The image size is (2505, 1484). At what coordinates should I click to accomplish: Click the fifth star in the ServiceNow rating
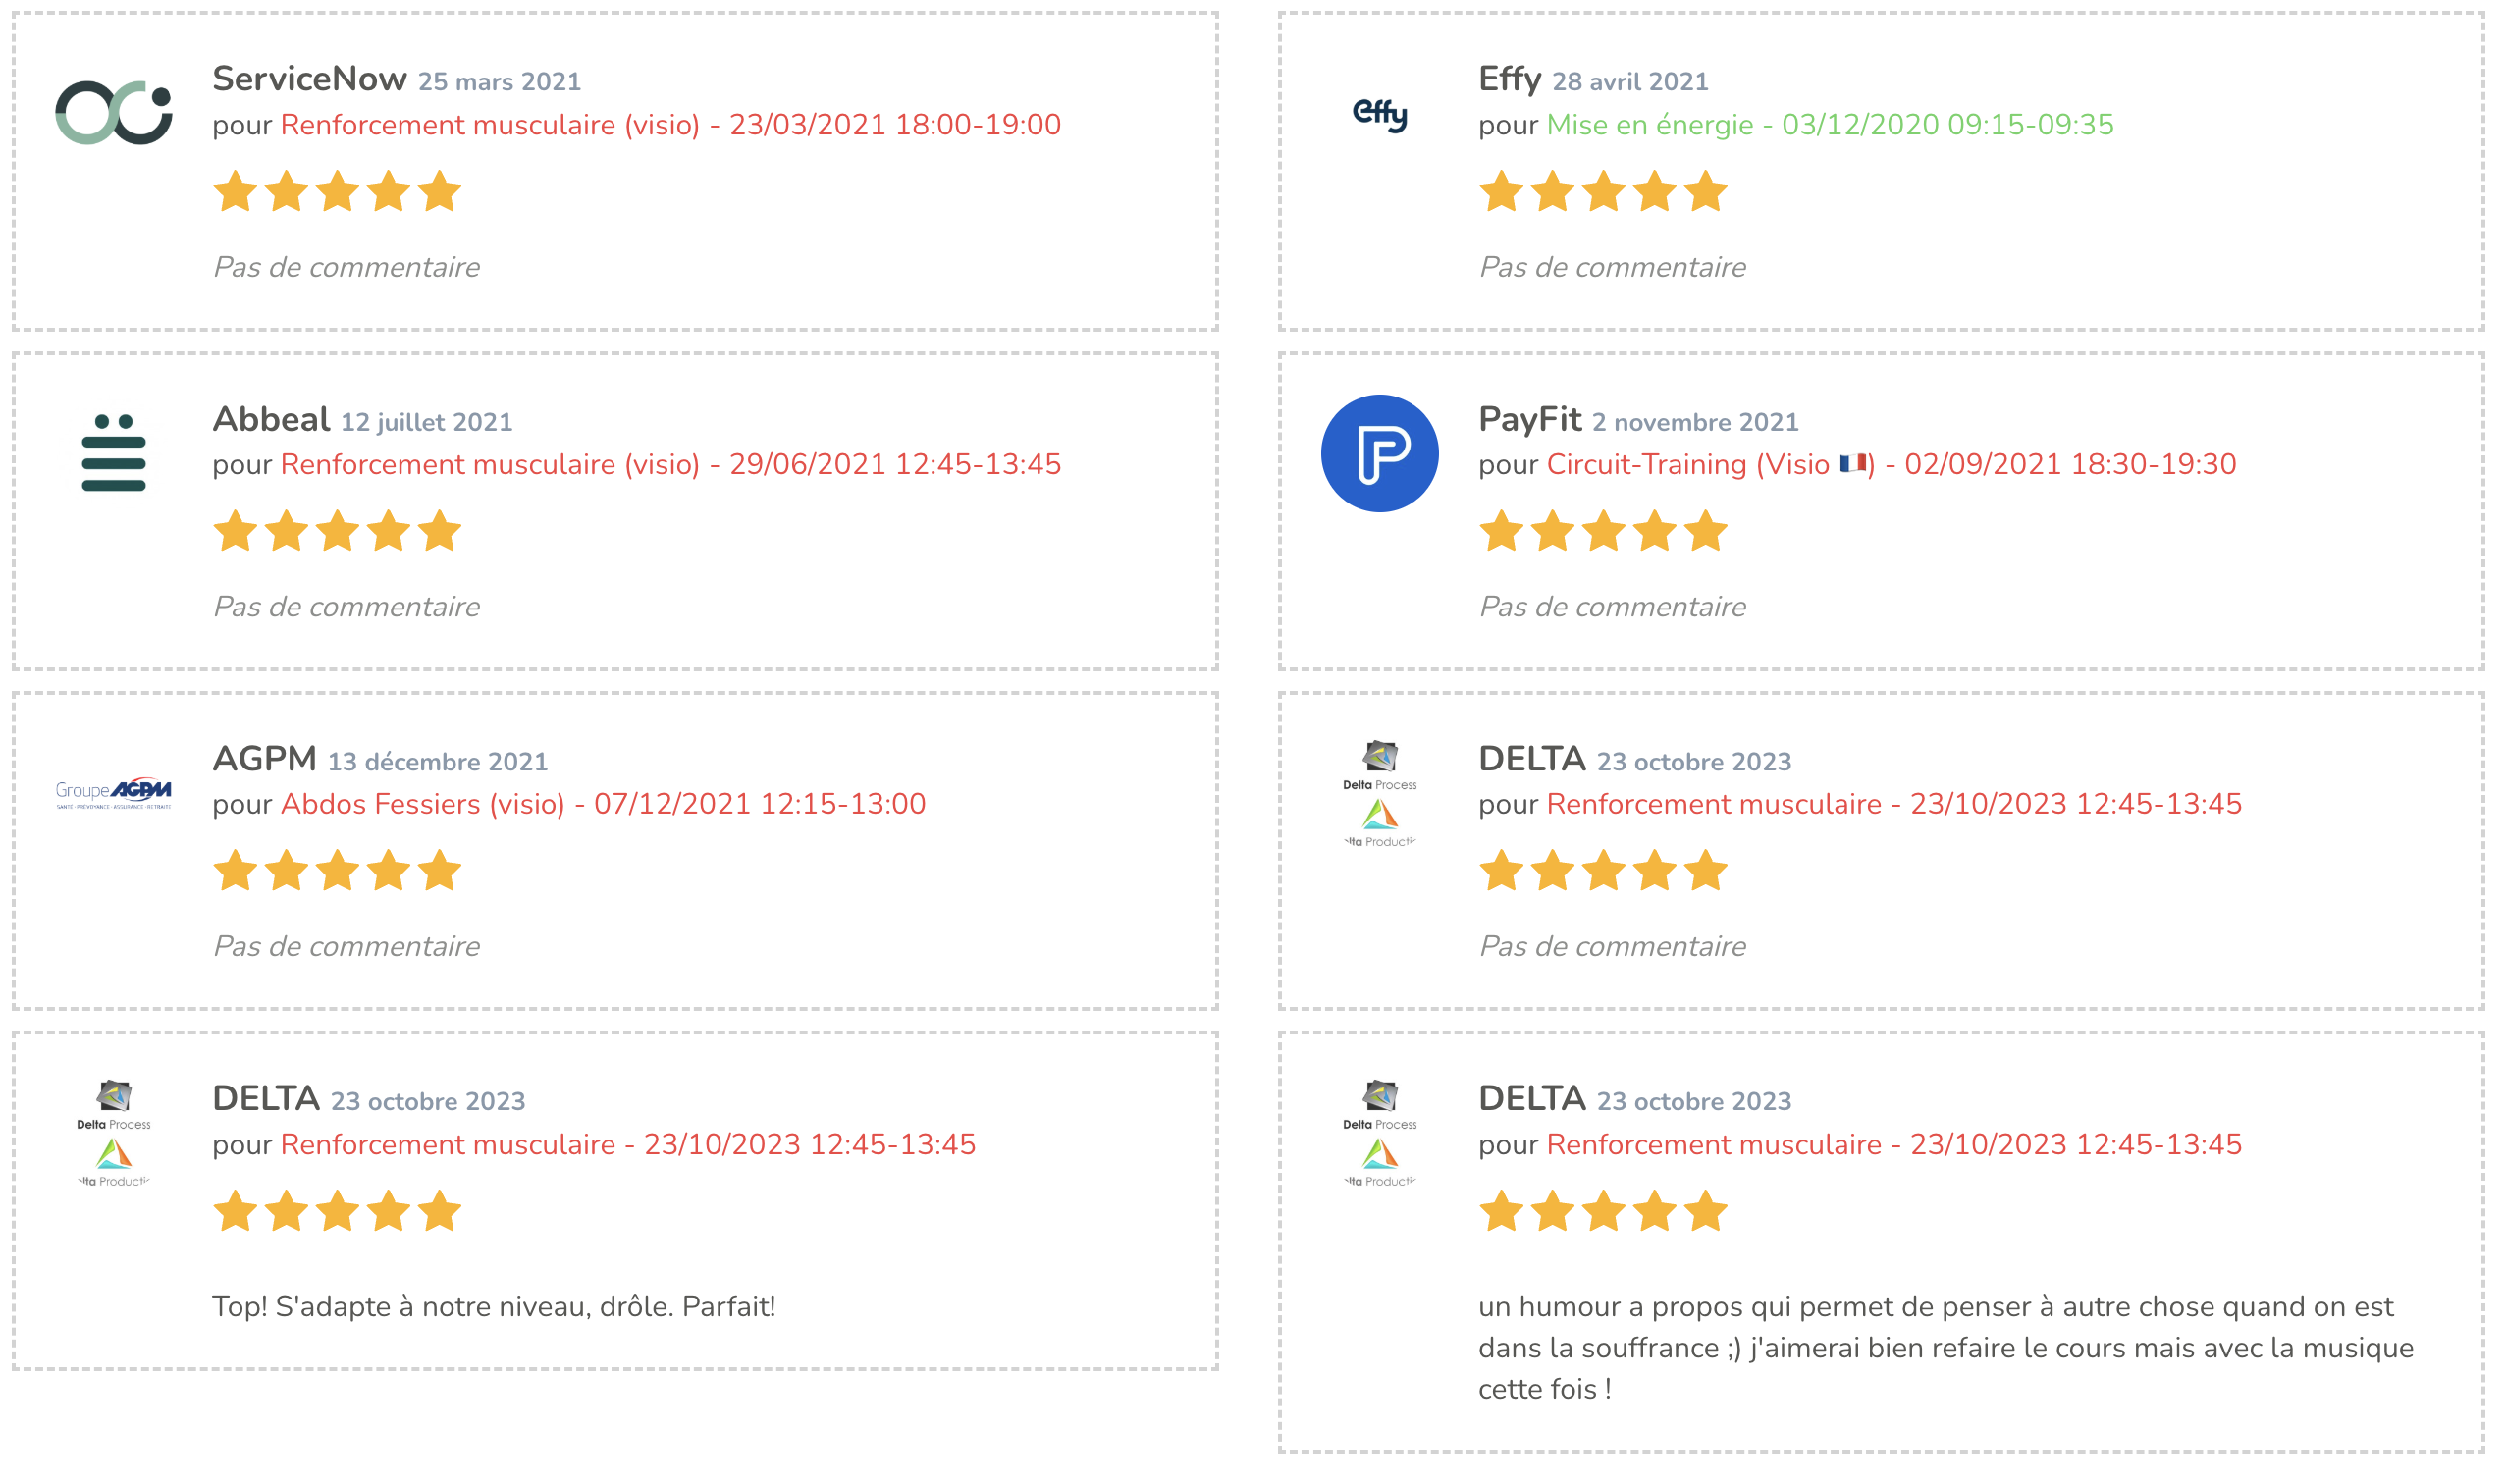[x=440, y=192]
